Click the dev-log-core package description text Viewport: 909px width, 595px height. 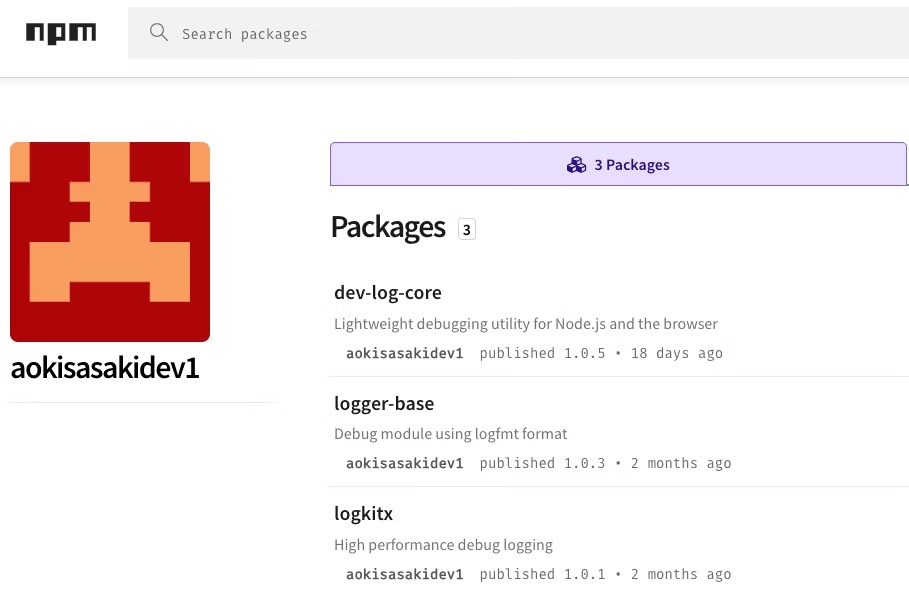tap(526, 323)
